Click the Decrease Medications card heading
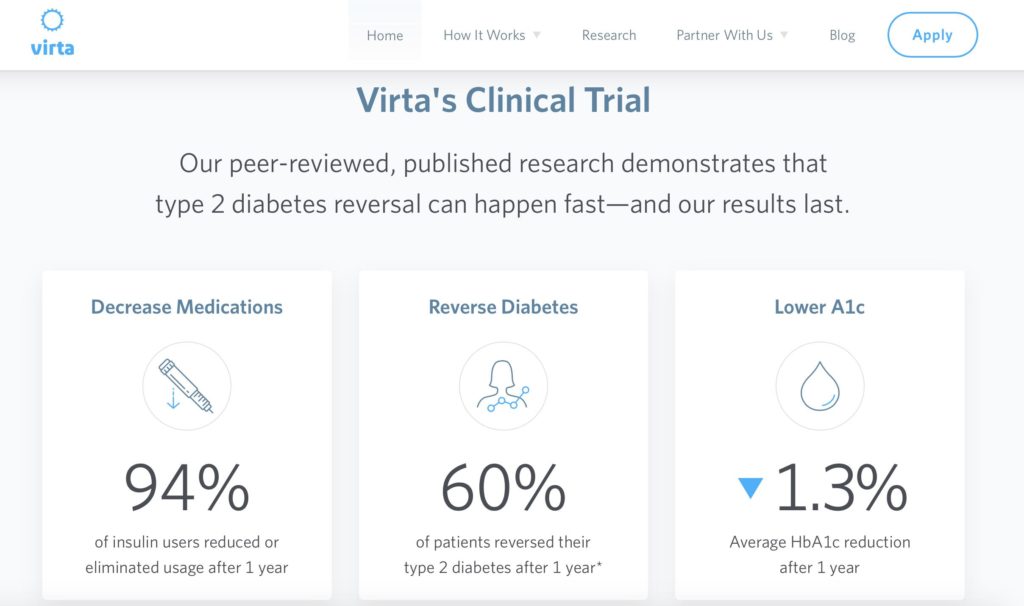Image resolution: width=1024 pixels, height=606 pixels. click(x=187, y=307)
